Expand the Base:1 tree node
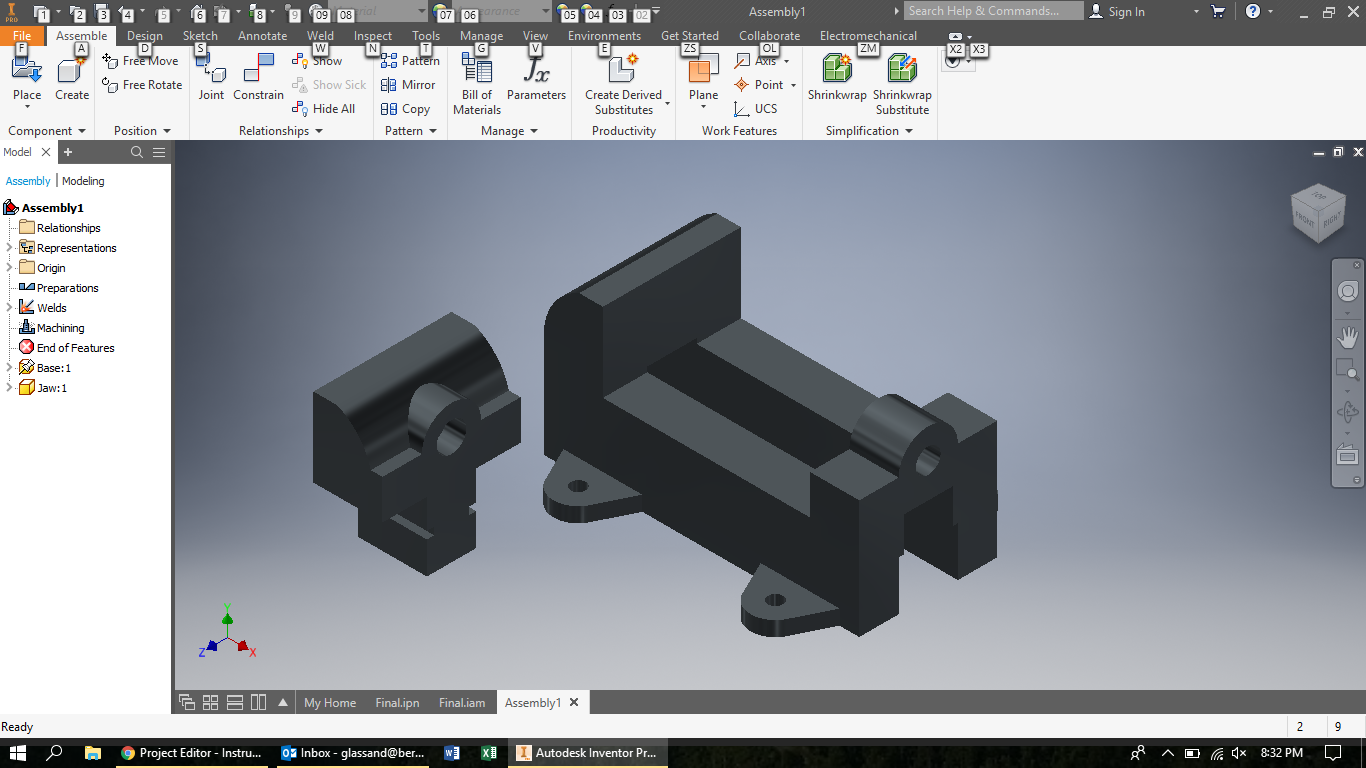The width and height of the screenshot is (1366, 768). 9,368
